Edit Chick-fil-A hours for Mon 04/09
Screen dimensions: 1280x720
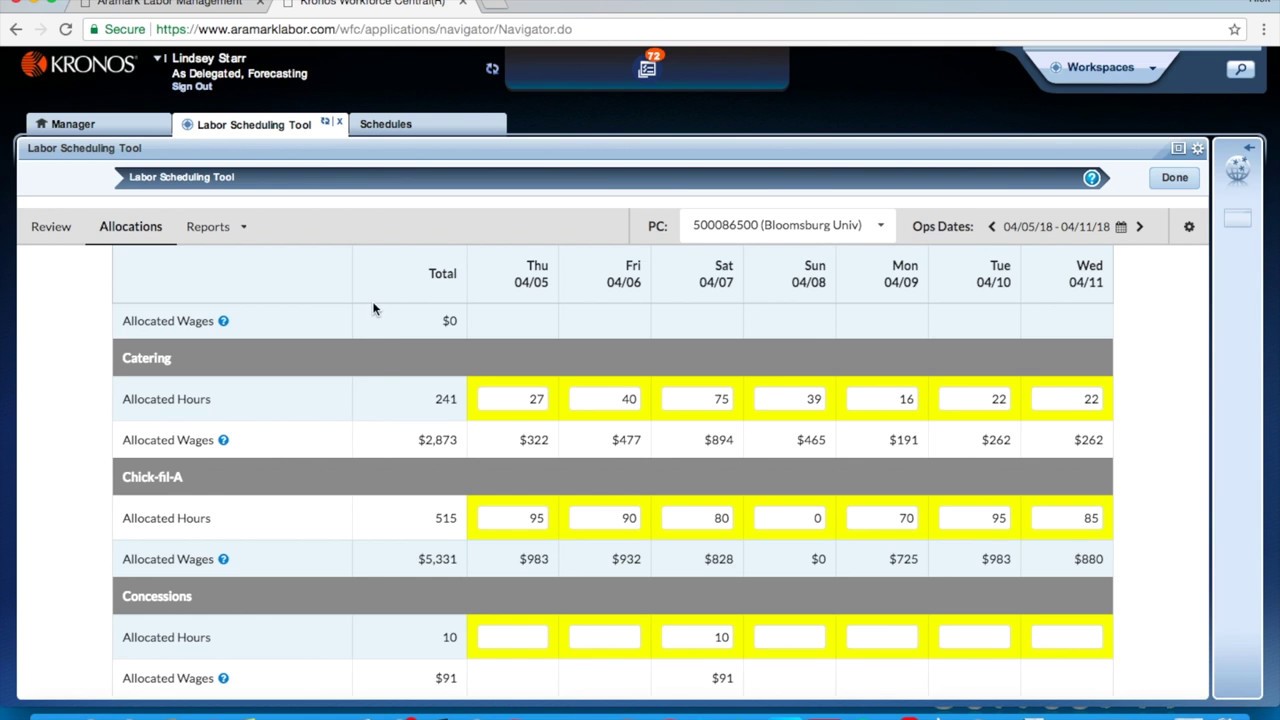click(x=882, y=518)
